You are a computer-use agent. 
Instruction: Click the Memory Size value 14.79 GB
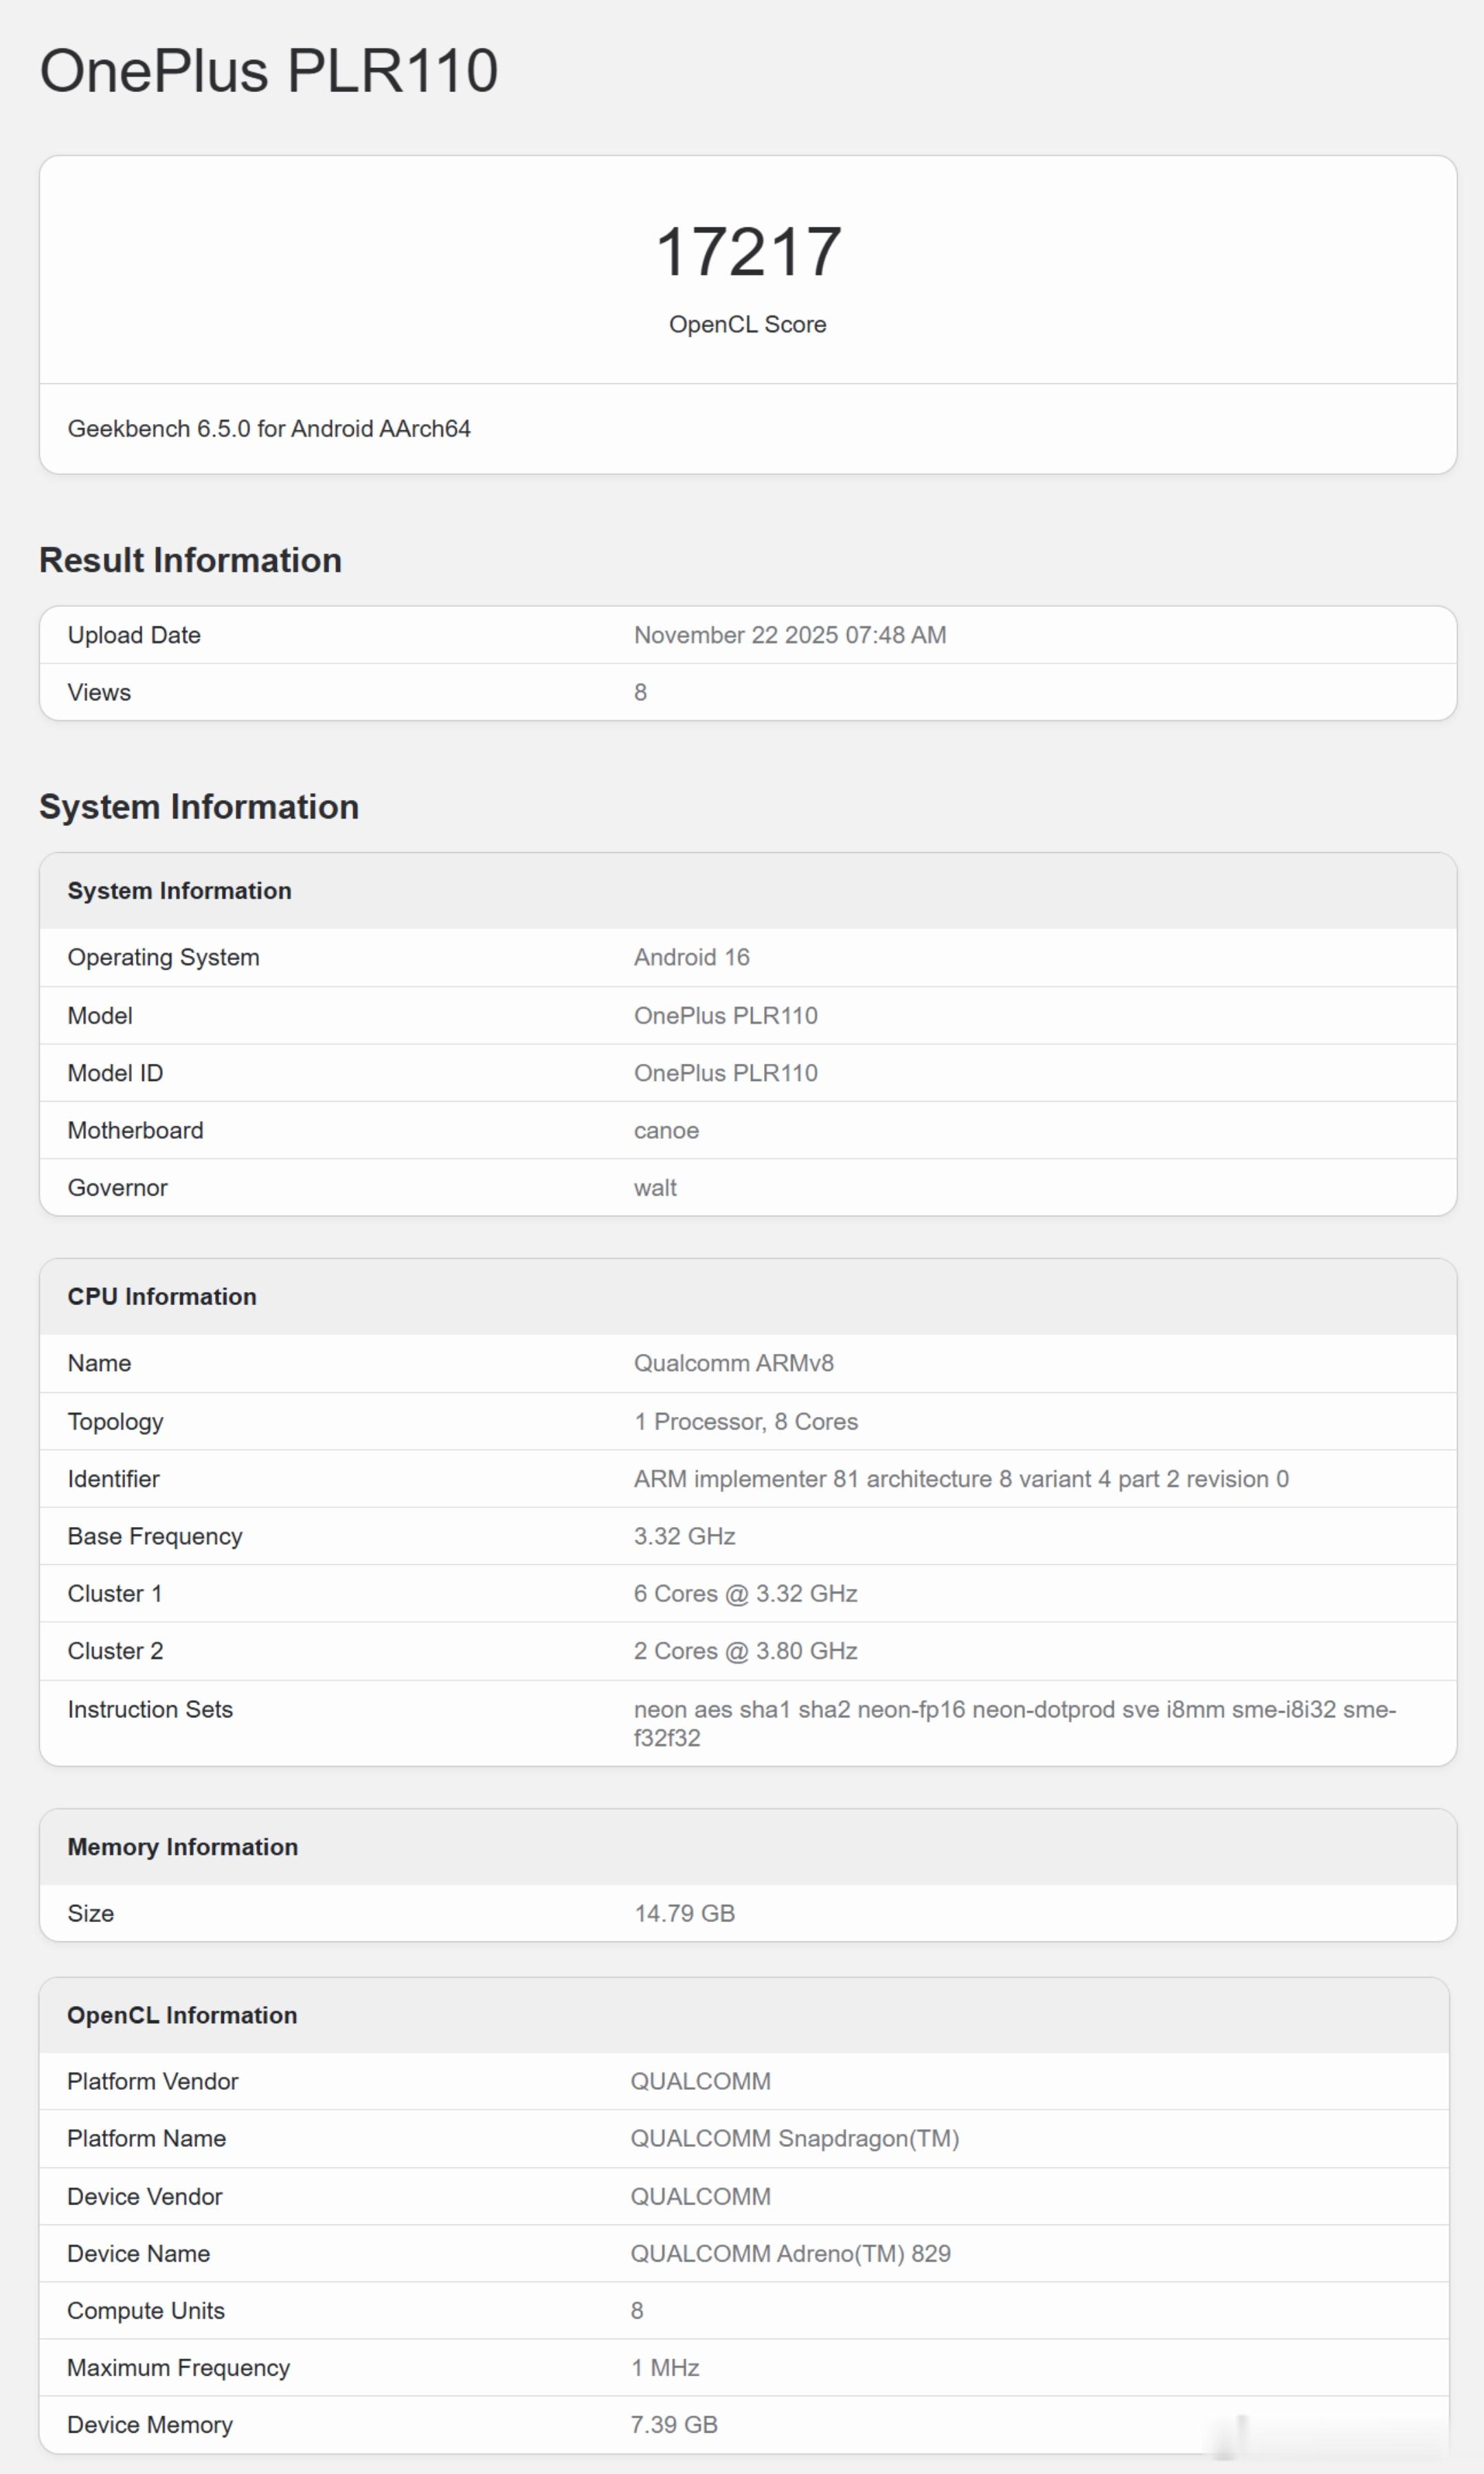tap(684, 1913)
